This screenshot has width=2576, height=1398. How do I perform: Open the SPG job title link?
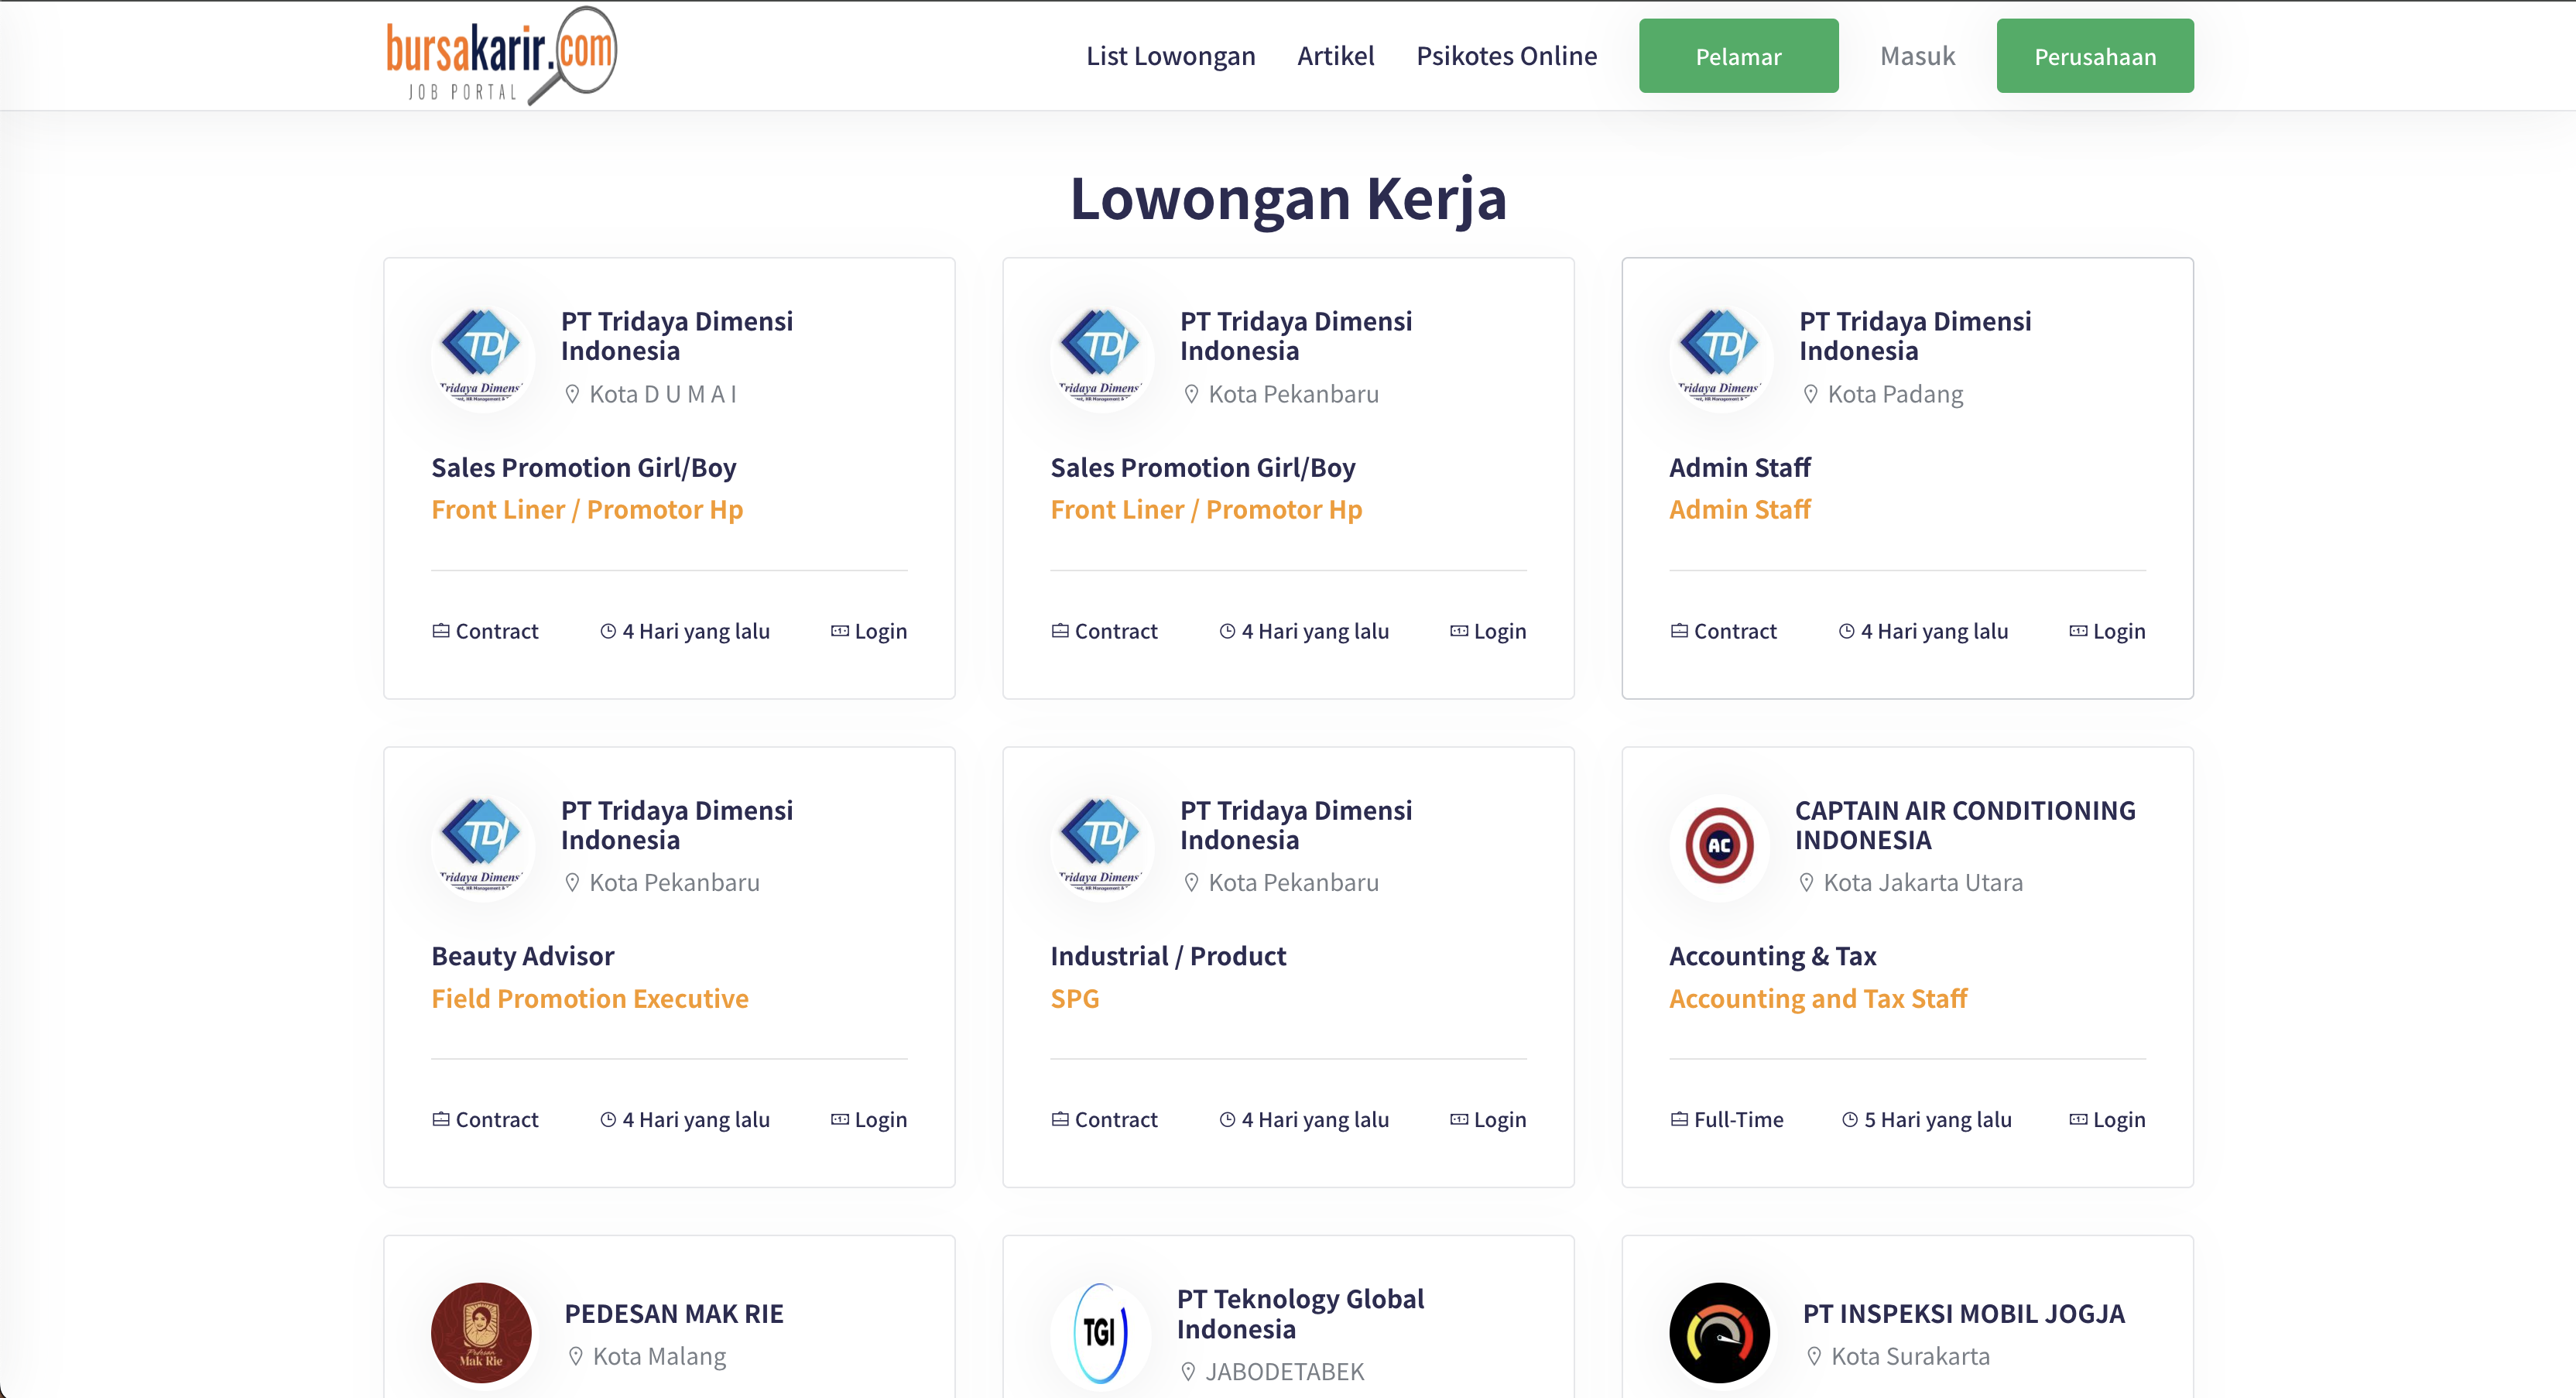pyautogui.click(x=1074, y=999)
